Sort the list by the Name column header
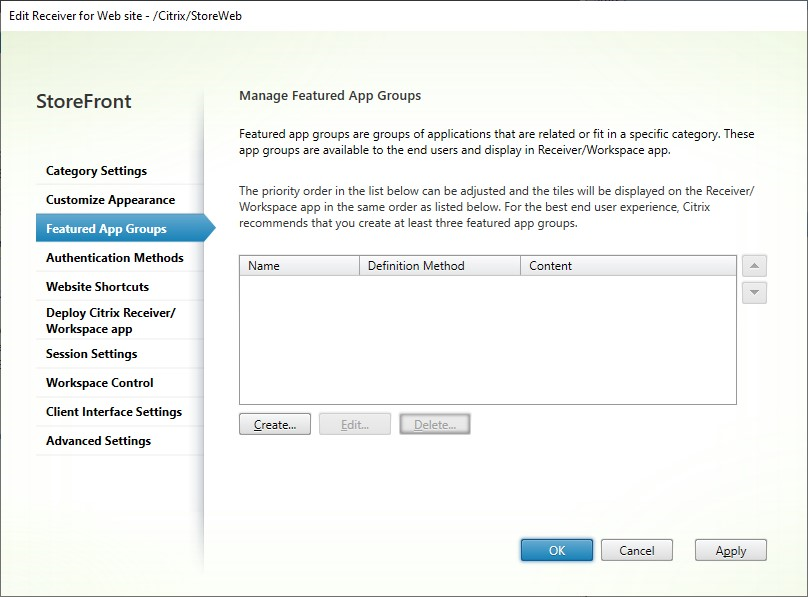This screenshot has height=597, width=808. 299,266
